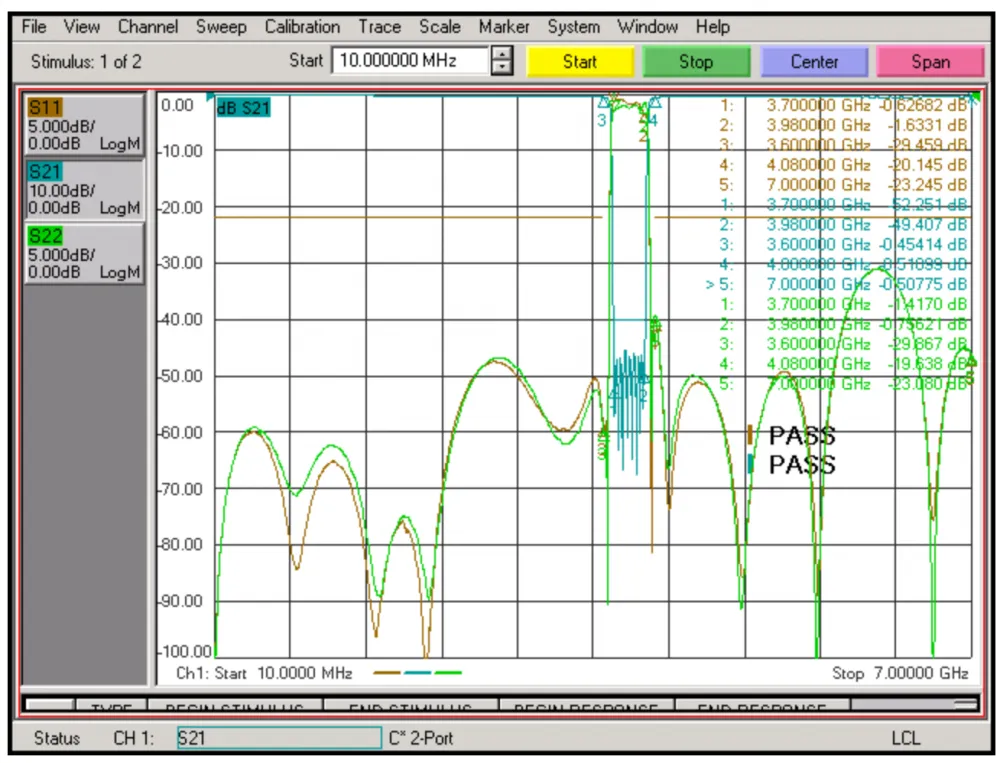1000x763 pixels.
Task: Click the Start frequency input field
Action: pyautogui.click(x=410, y=61)
